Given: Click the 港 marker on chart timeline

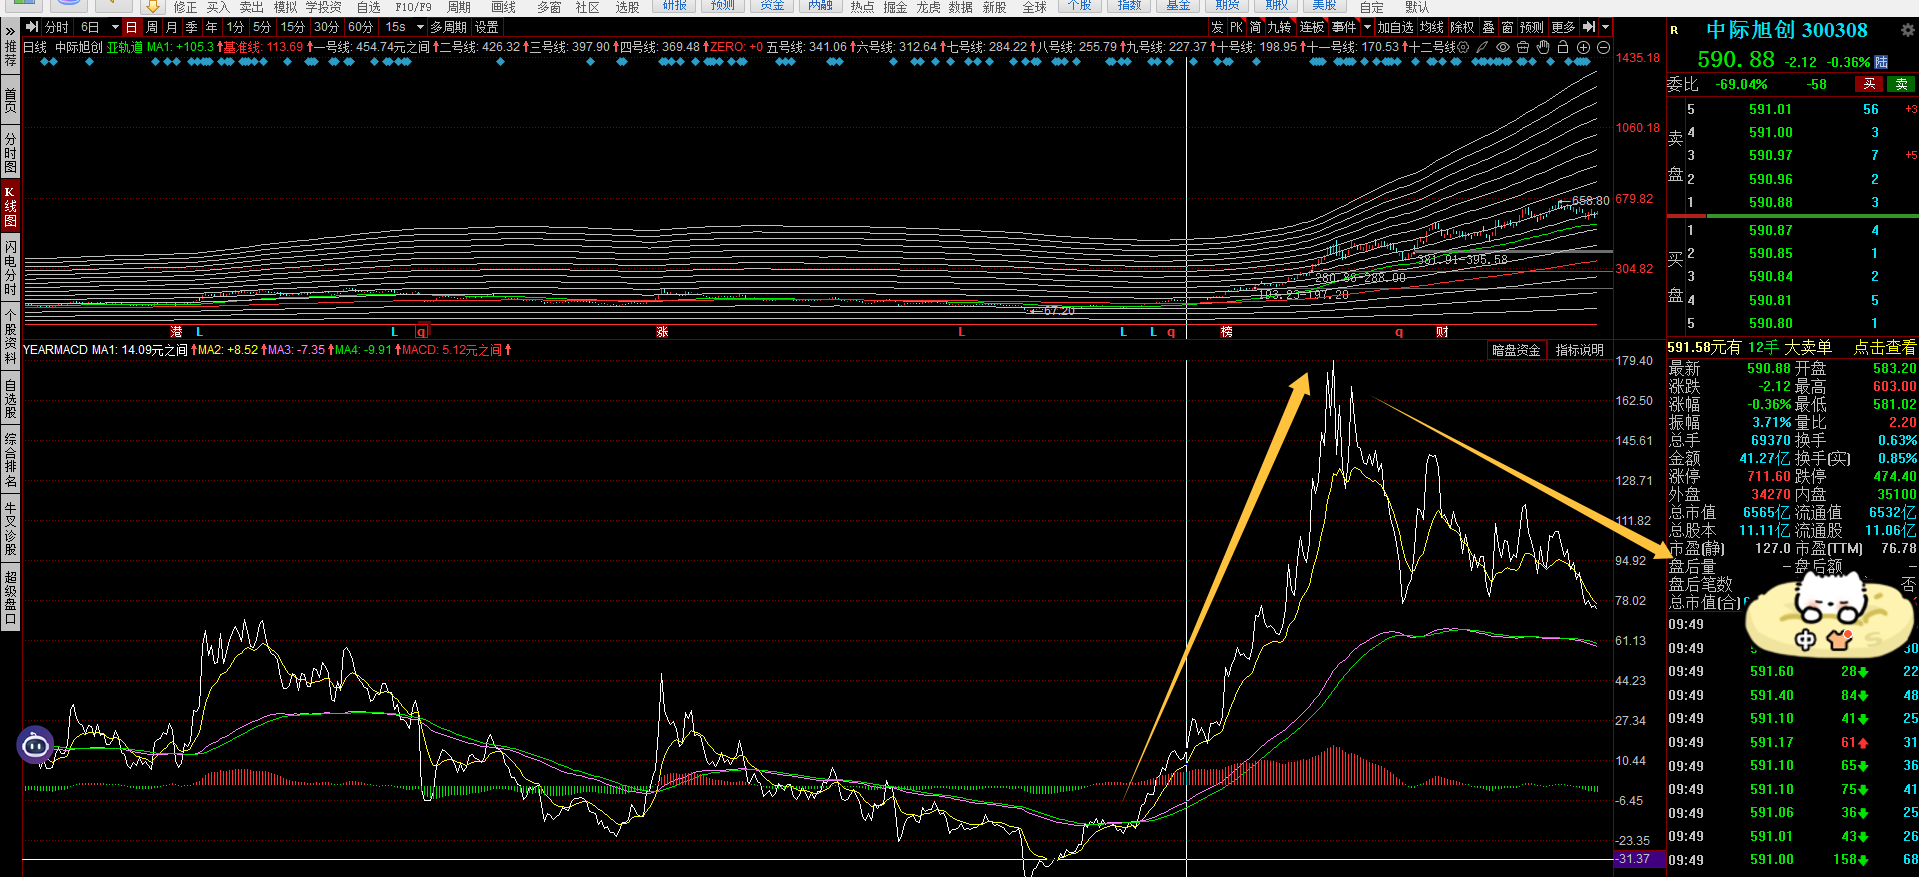Looking at the screenshot, I should 176,332.
